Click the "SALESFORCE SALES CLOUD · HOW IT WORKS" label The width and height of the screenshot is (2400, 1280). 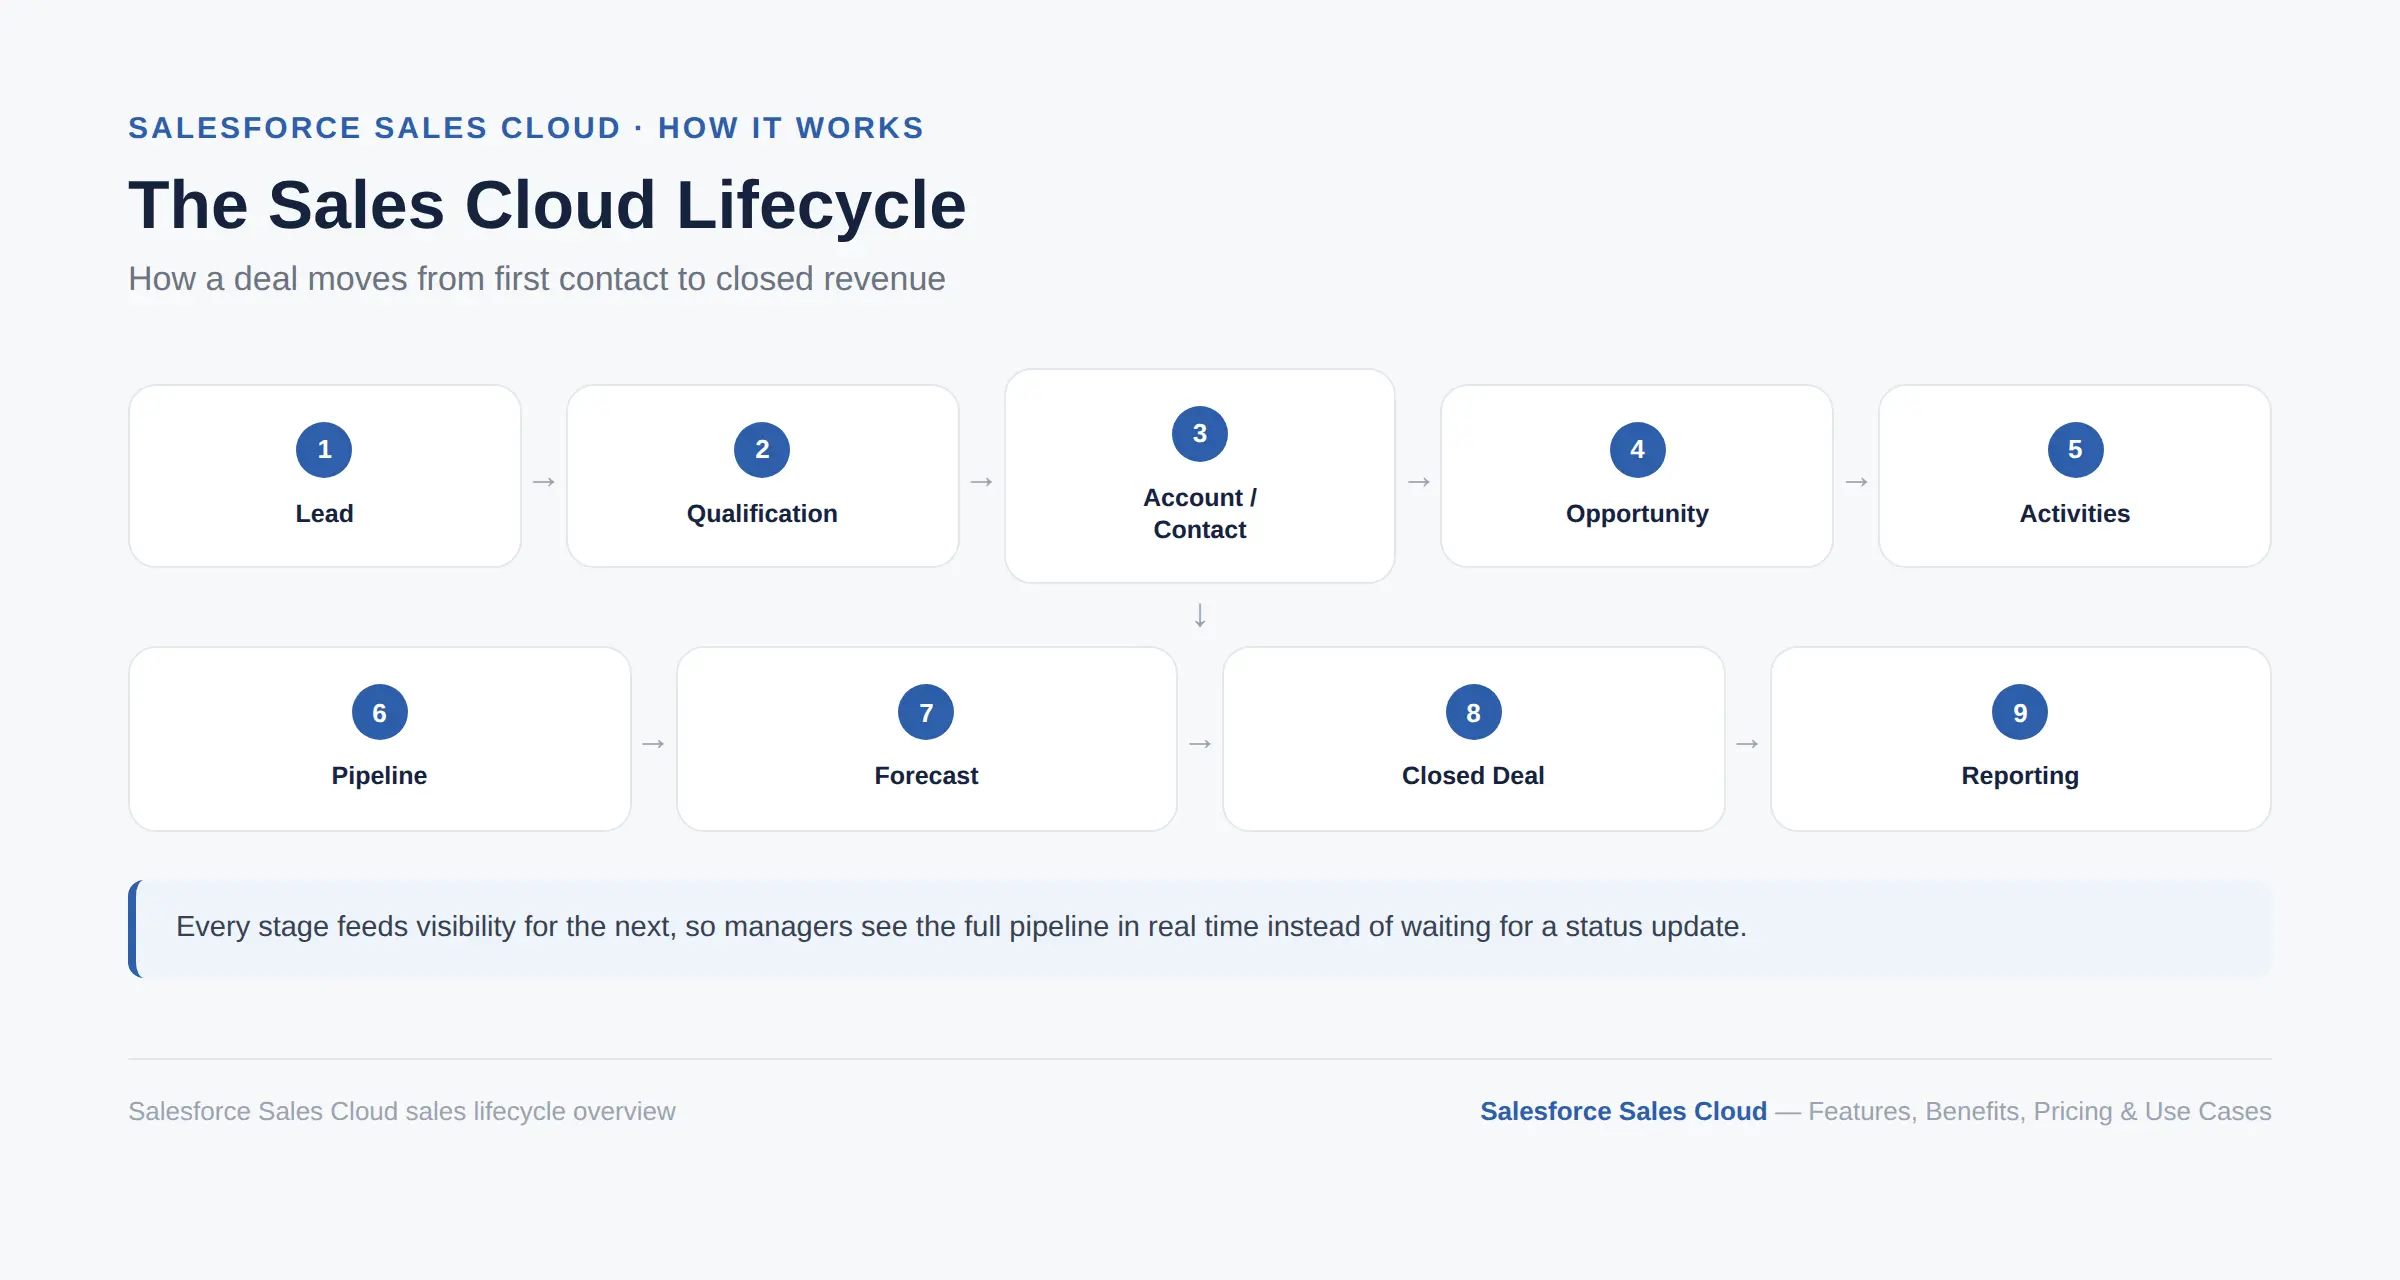point(526,128)
